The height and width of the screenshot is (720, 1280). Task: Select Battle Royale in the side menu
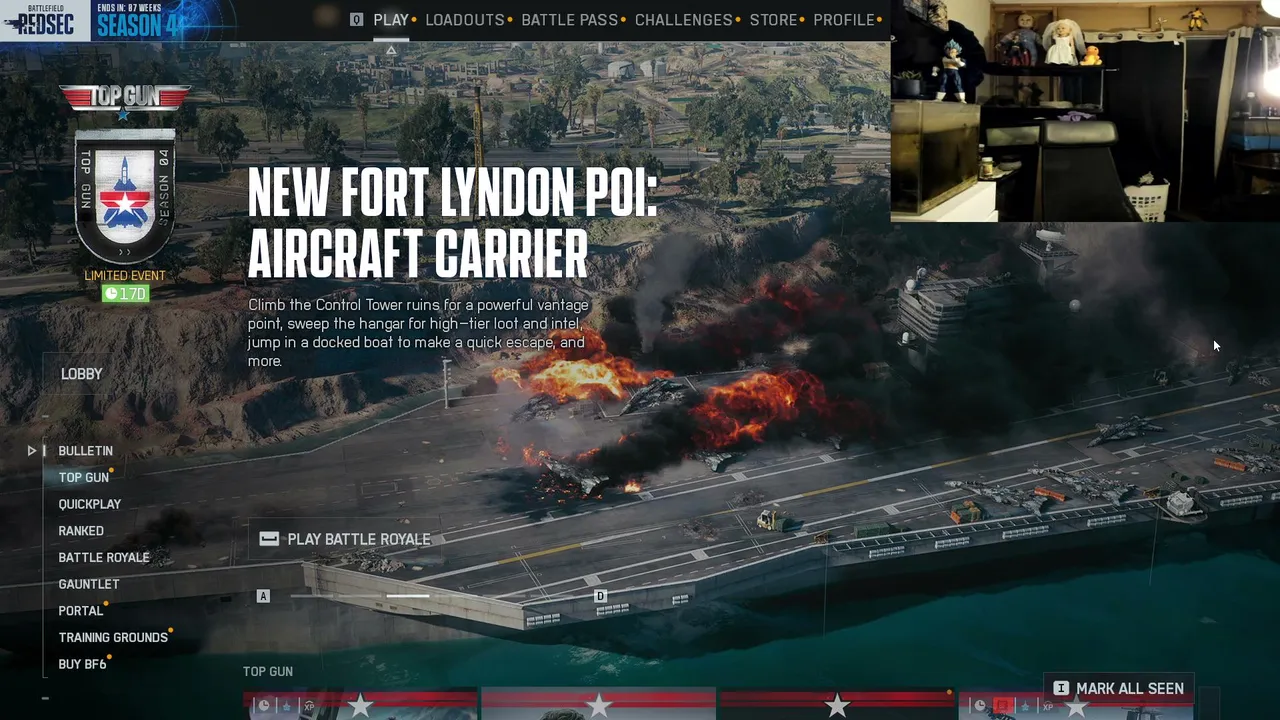coord(104,558)
